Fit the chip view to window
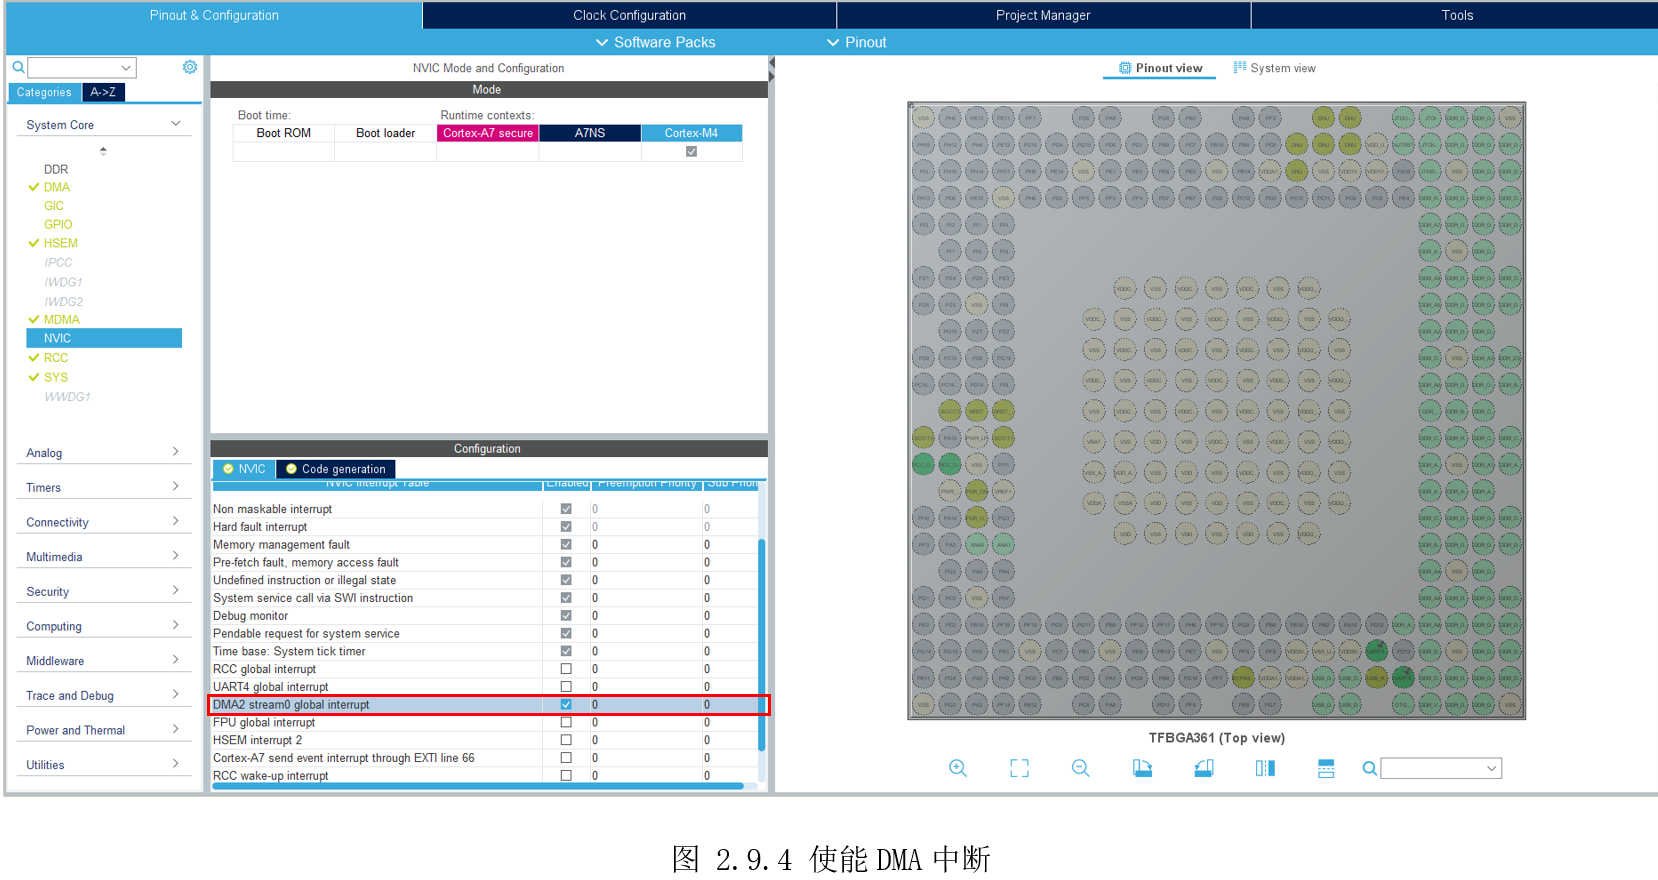 pos(1019,768)
